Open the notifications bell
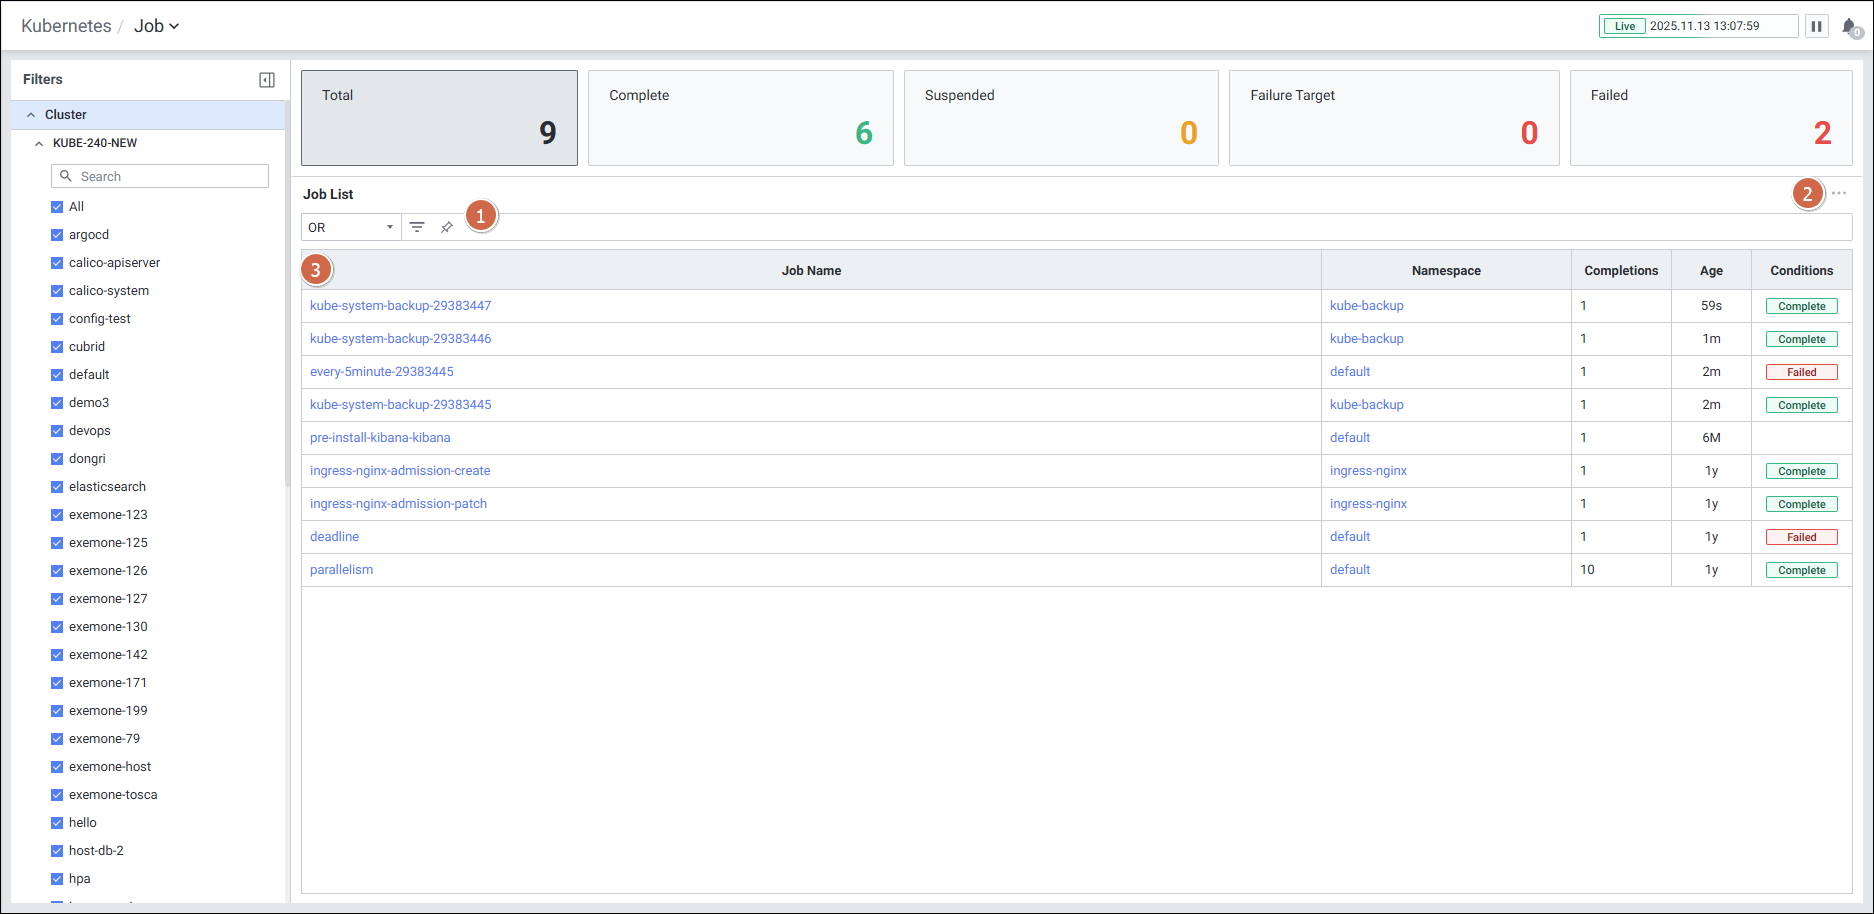 (x=1850, y=27)
